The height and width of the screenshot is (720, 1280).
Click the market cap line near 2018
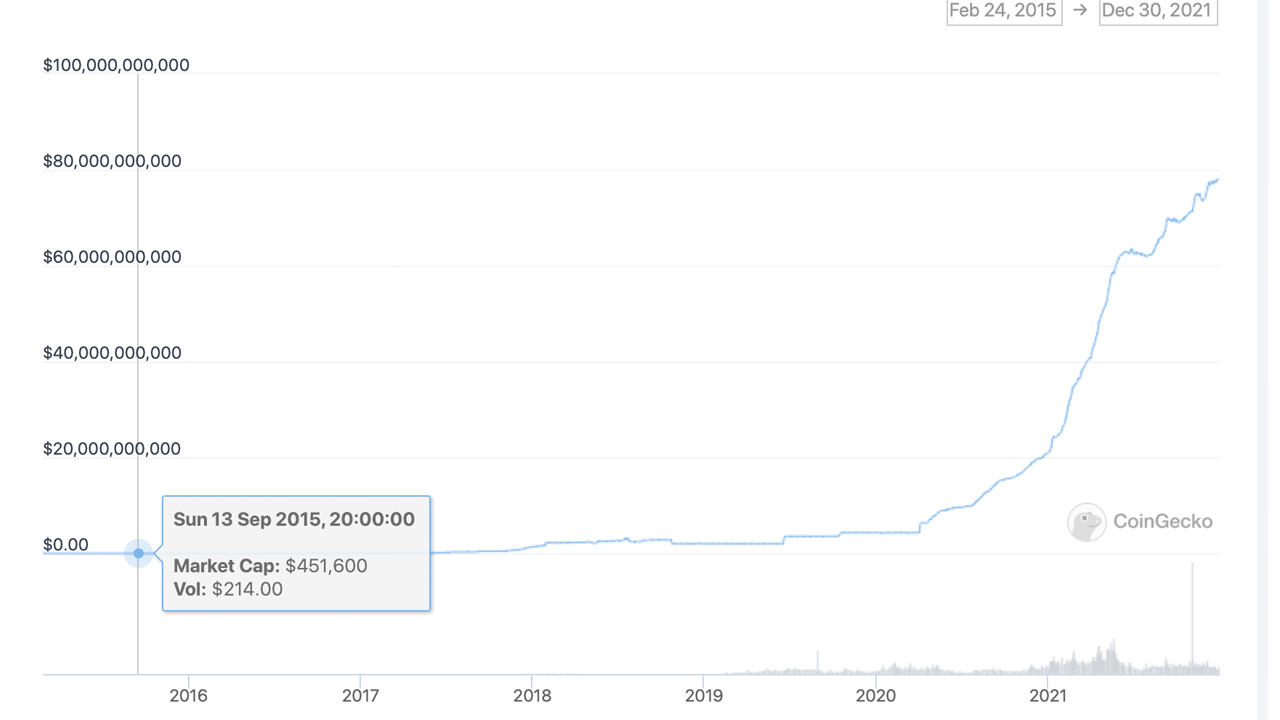[x=533, y=544]
